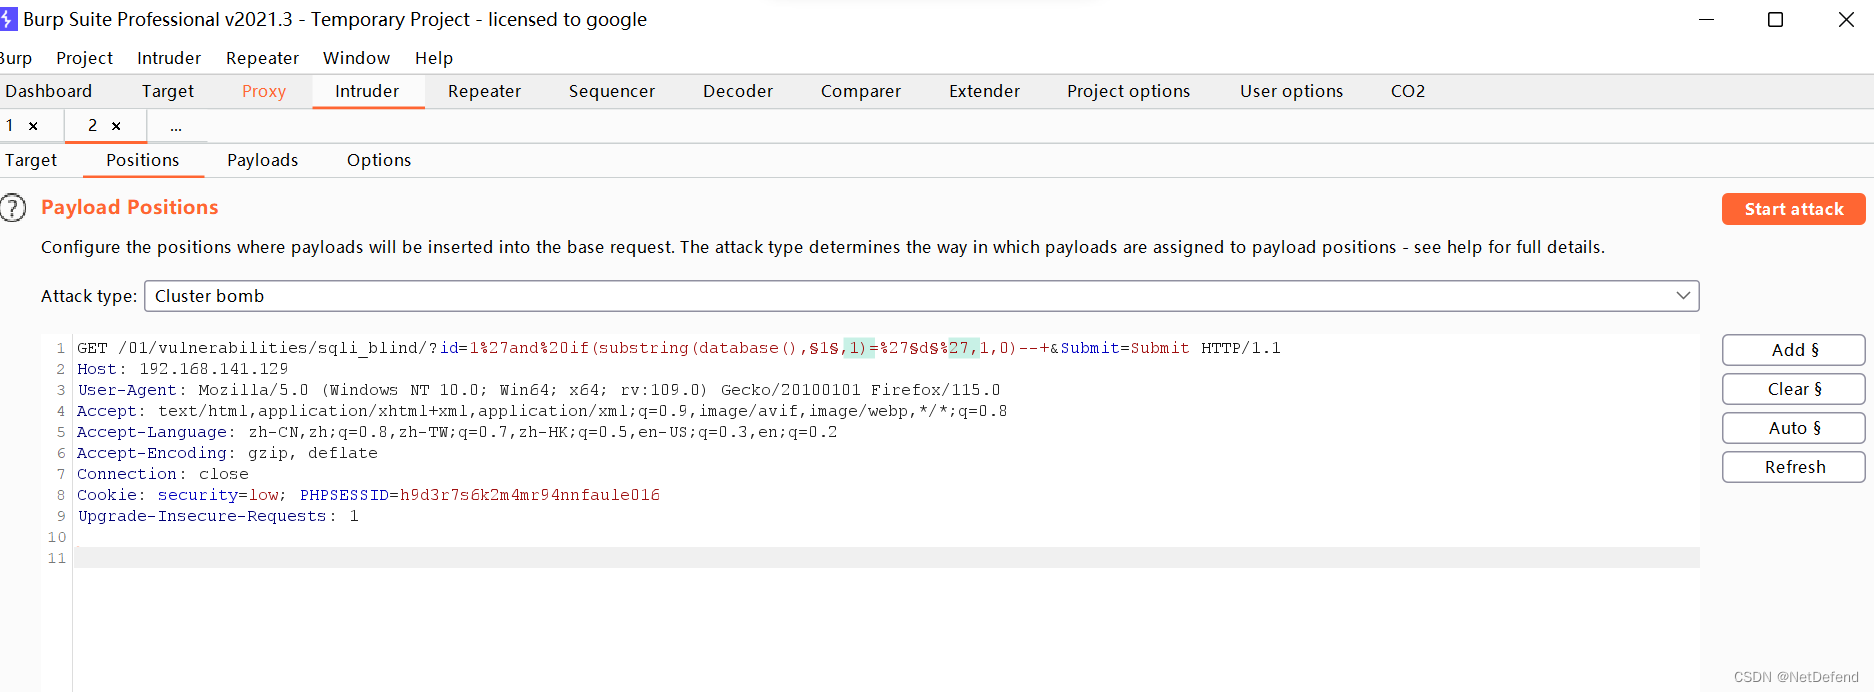Click the Submit=Submit parameter

click(x=1125, y=348)
